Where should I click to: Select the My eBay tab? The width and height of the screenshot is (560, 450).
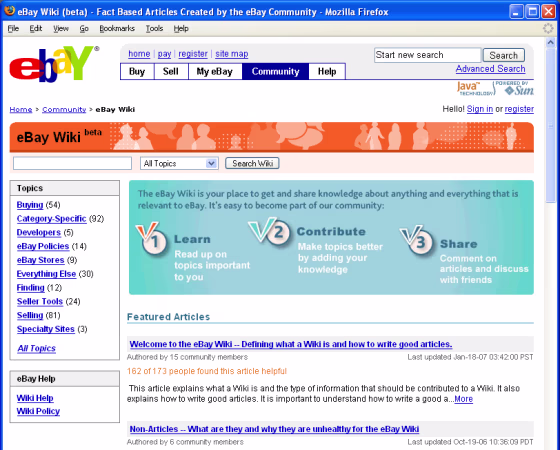click(215, 71)
